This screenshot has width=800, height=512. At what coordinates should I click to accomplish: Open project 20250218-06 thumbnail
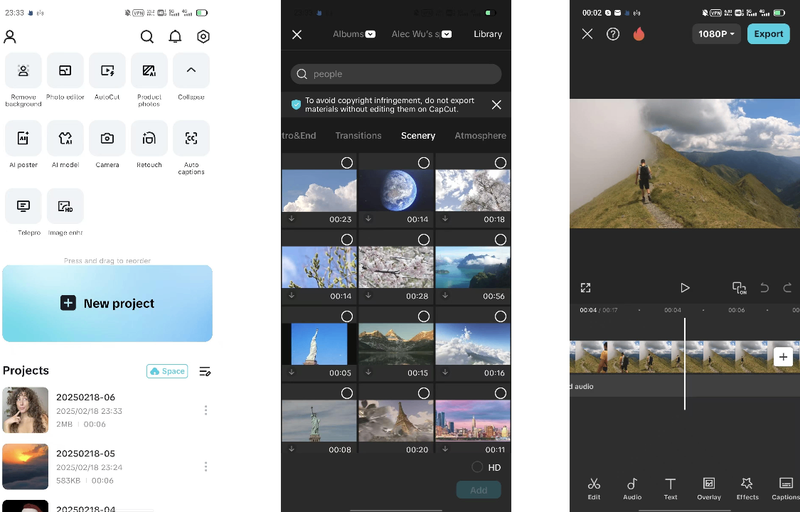pos(26,410)
